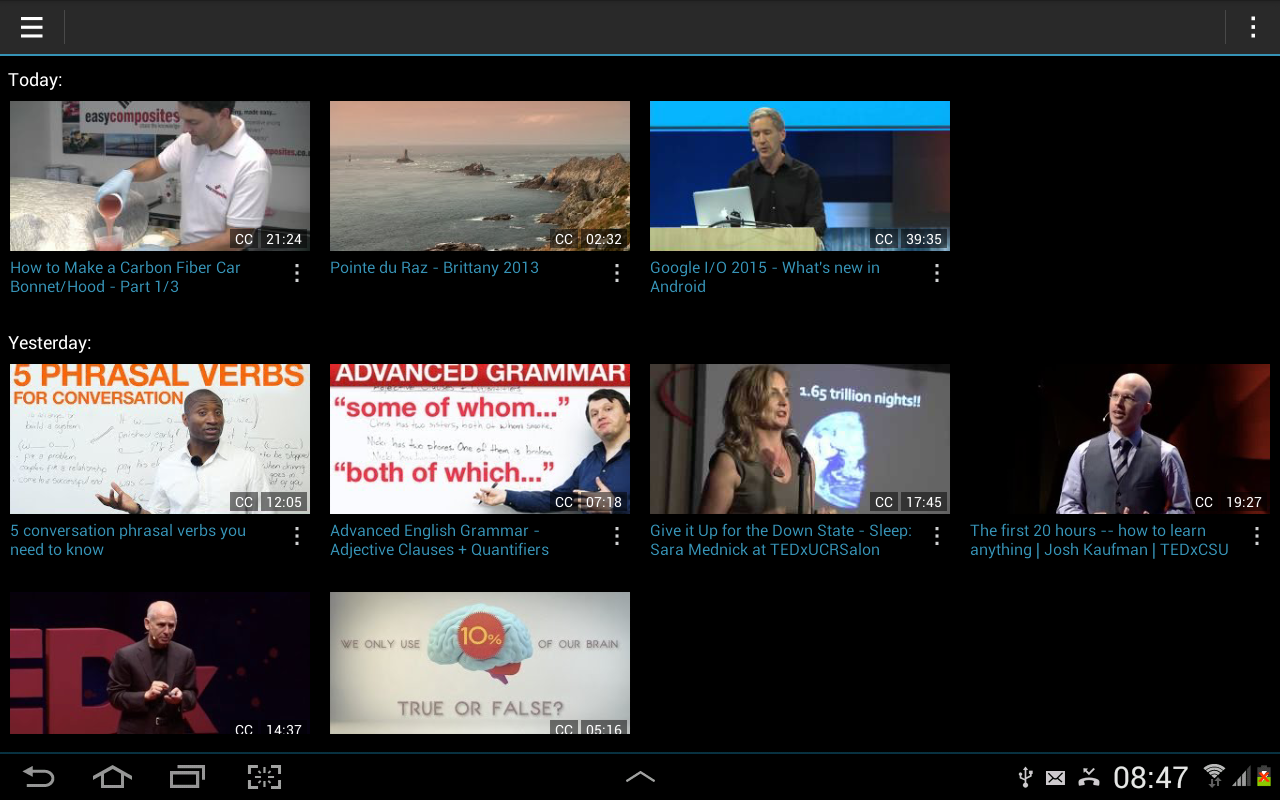1280x800 pixels.
Task: Play the TEDx speaker thumbnail lasting 14:37
Action: (160, 663)
